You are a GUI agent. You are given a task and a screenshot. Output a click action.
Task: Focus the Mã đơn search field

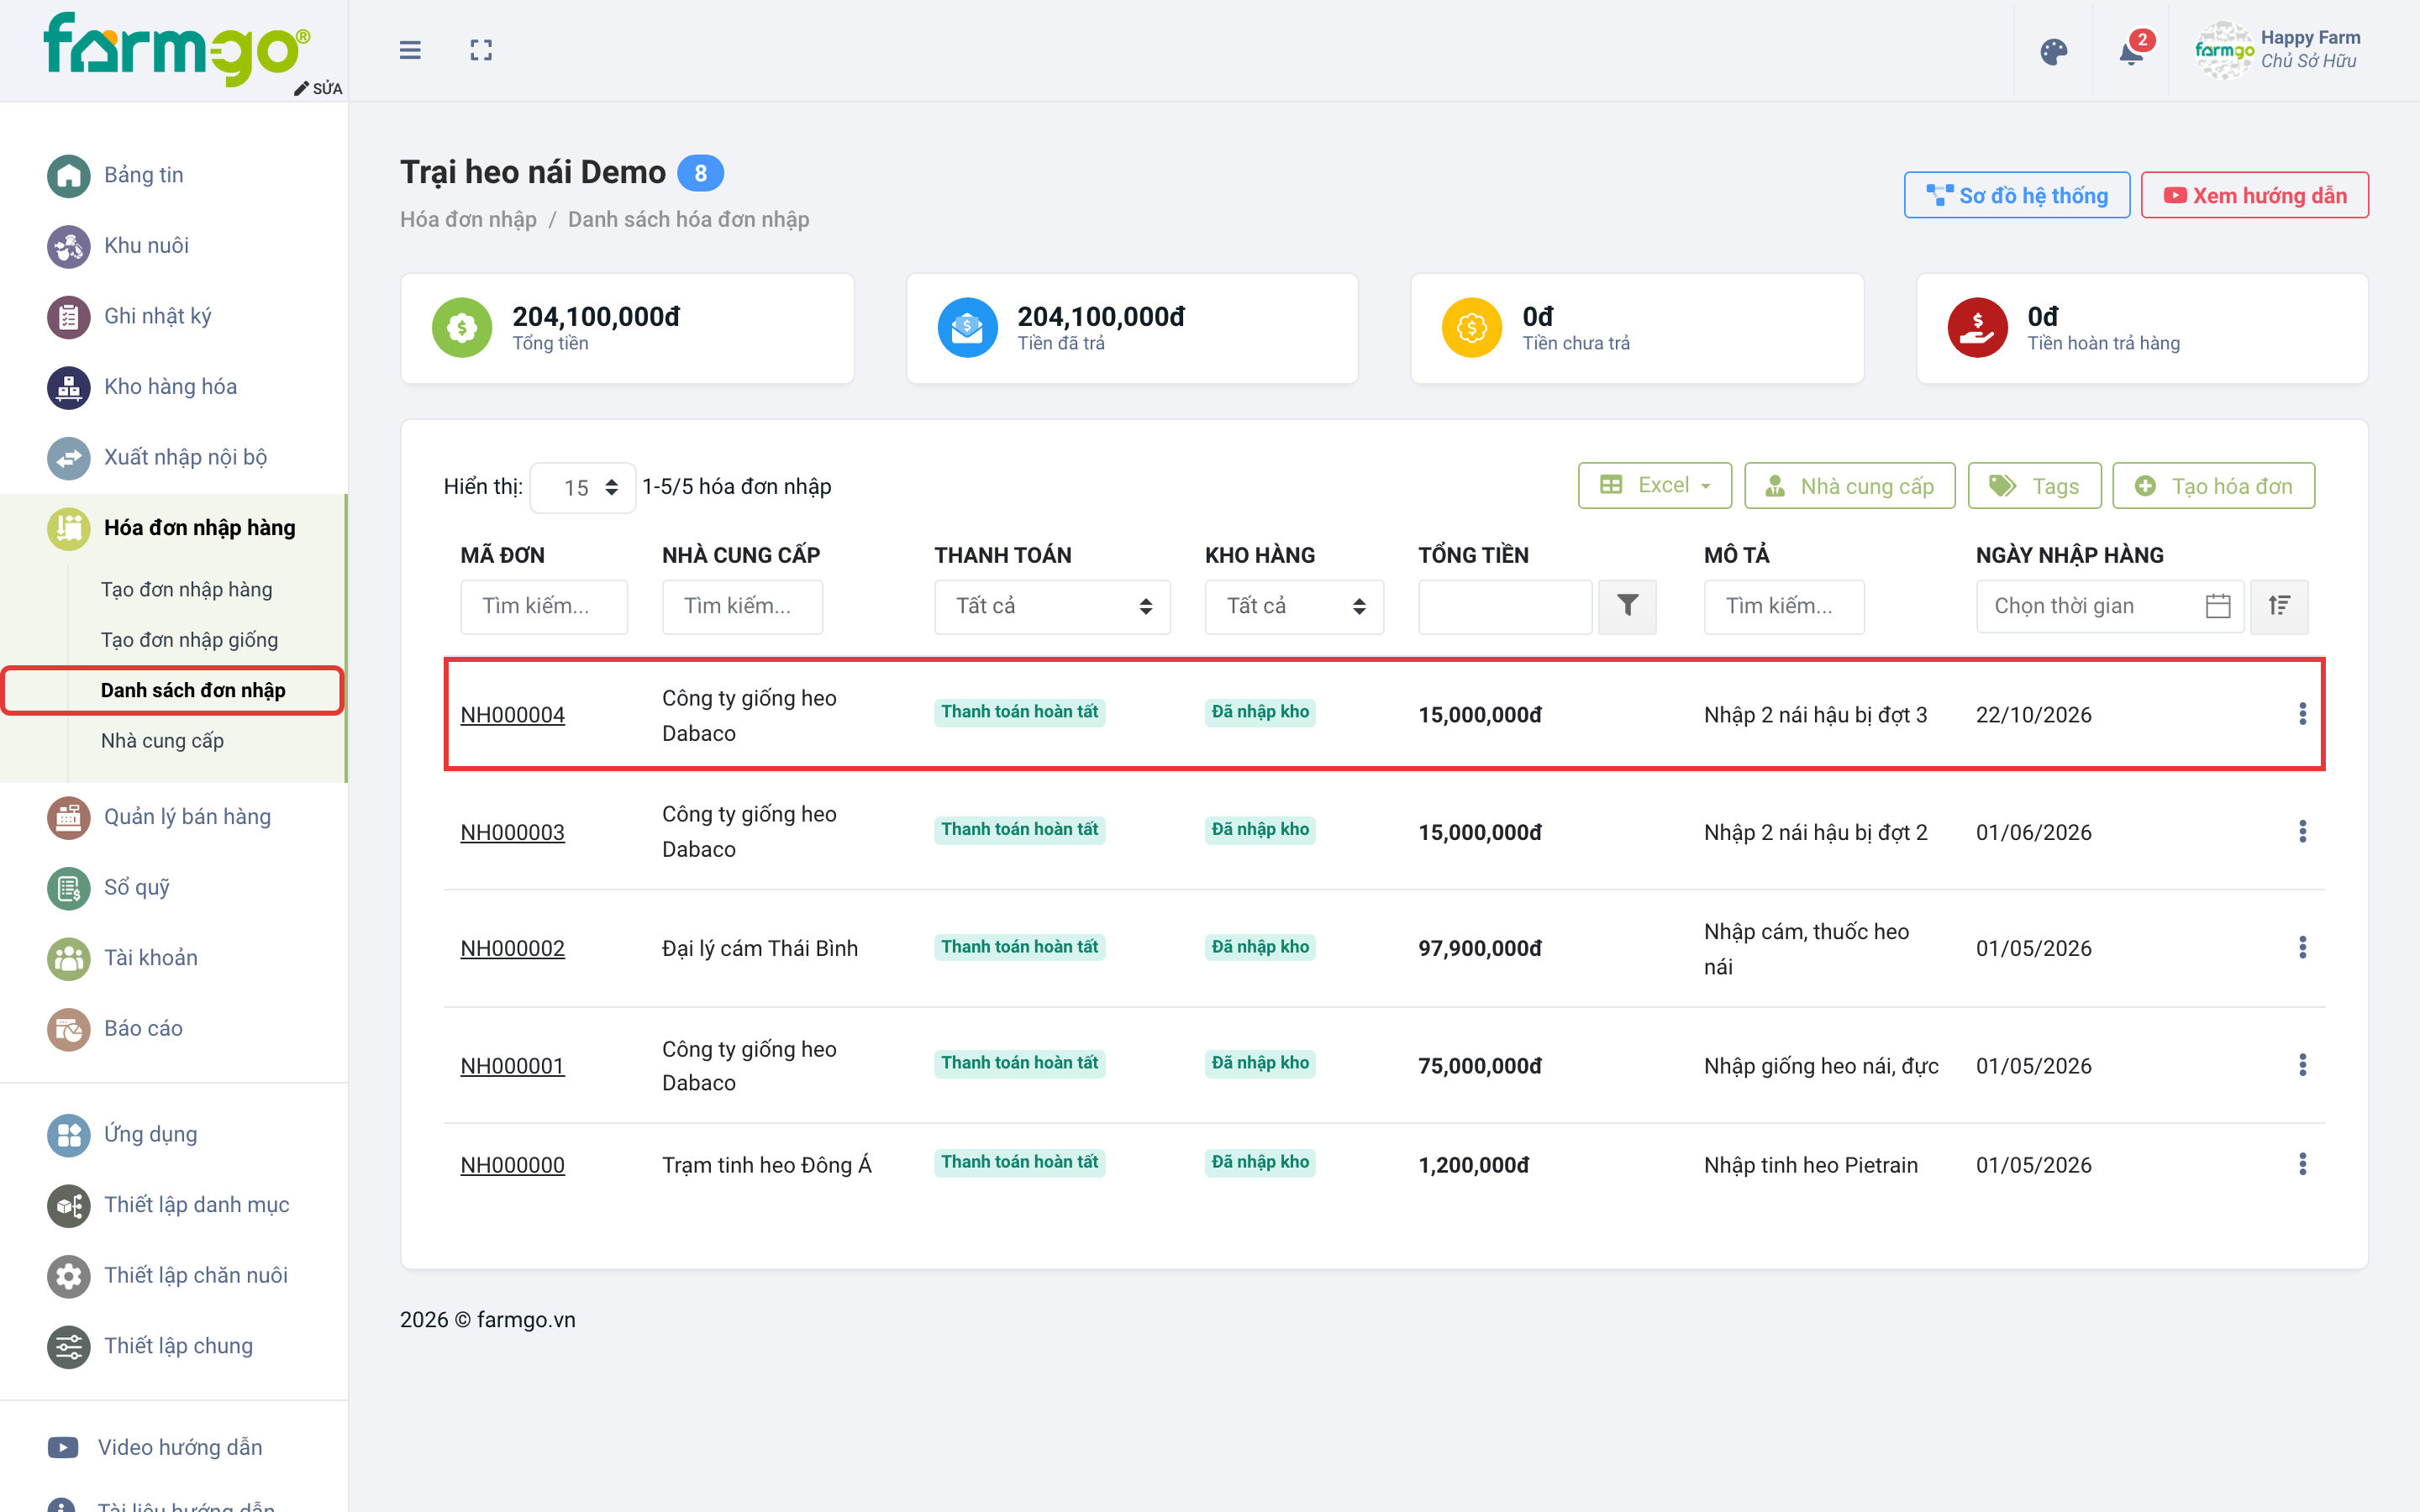click(544, 606)
